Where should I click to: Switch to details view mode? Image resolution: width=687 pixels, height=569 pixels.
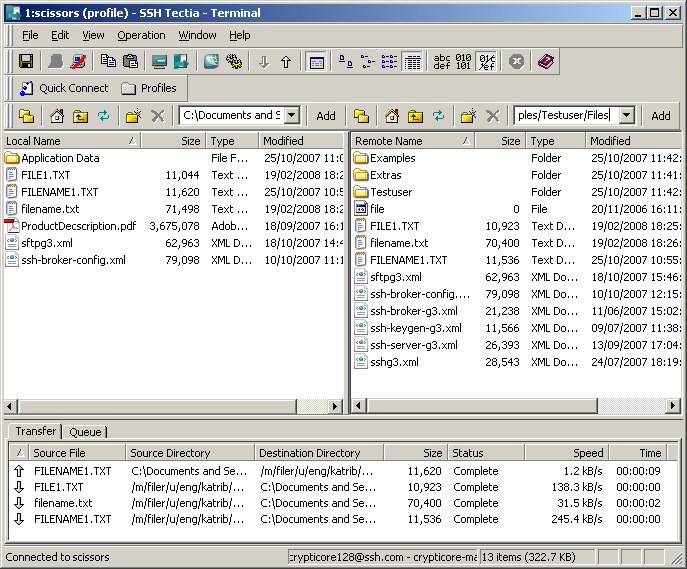point(412,62)
